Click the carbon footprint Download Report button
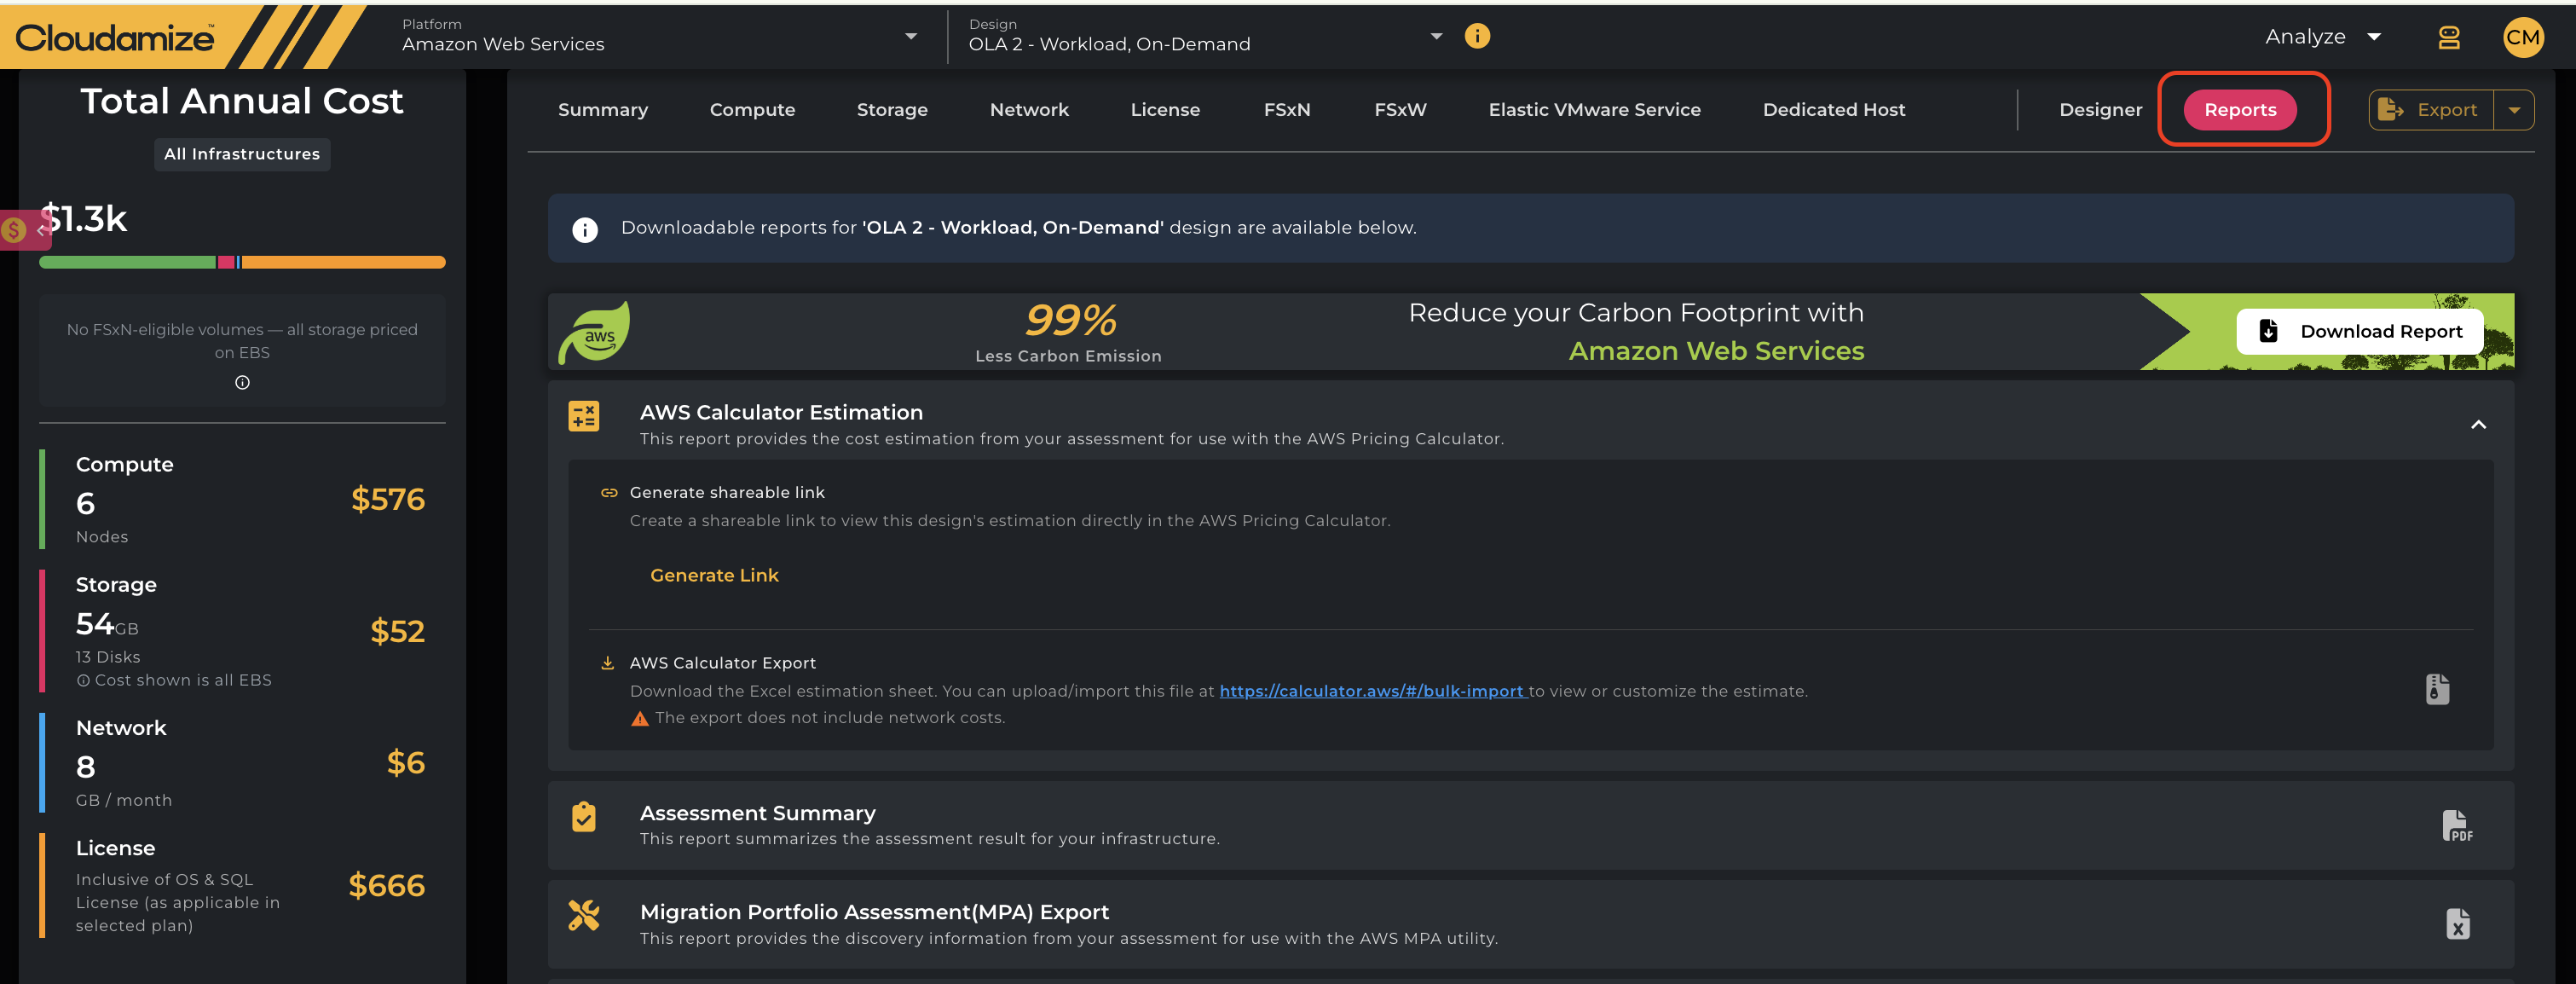Screen dimensions: 2576x984 (x=2360, y=332)
